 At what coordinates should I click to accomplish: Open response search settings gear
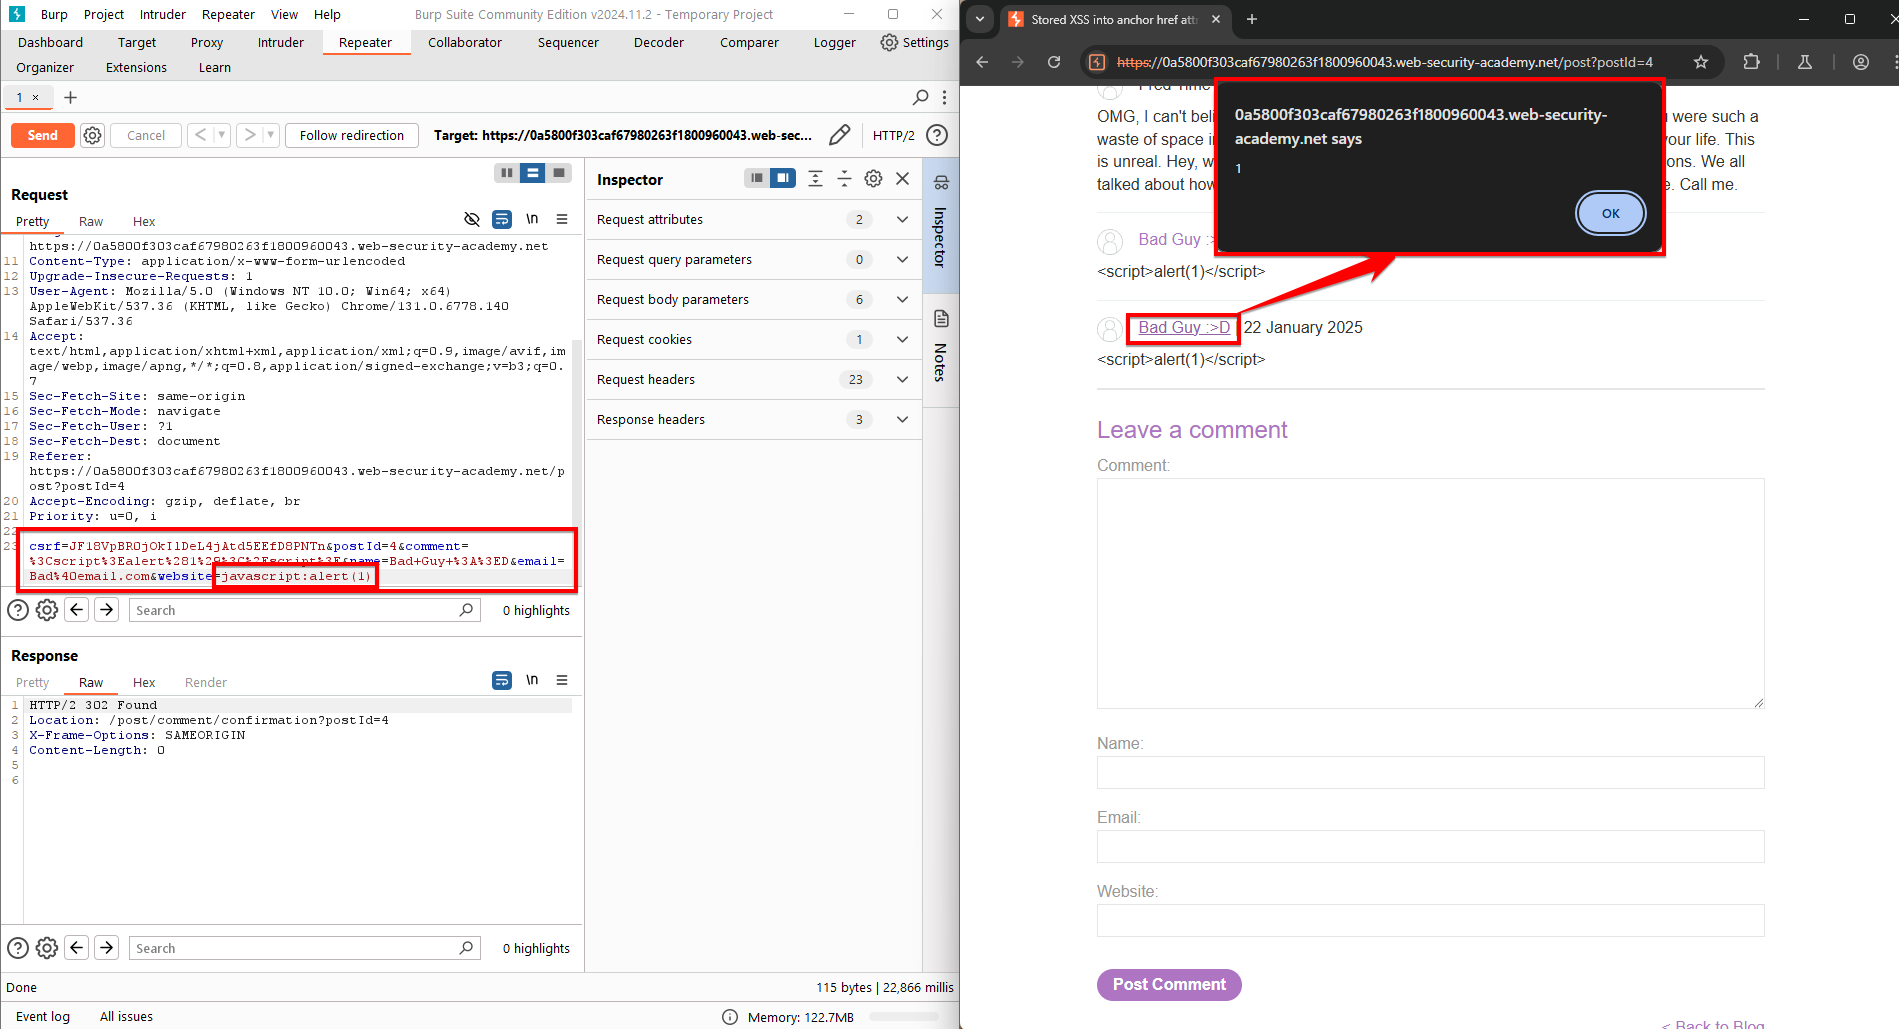point(47,948)
